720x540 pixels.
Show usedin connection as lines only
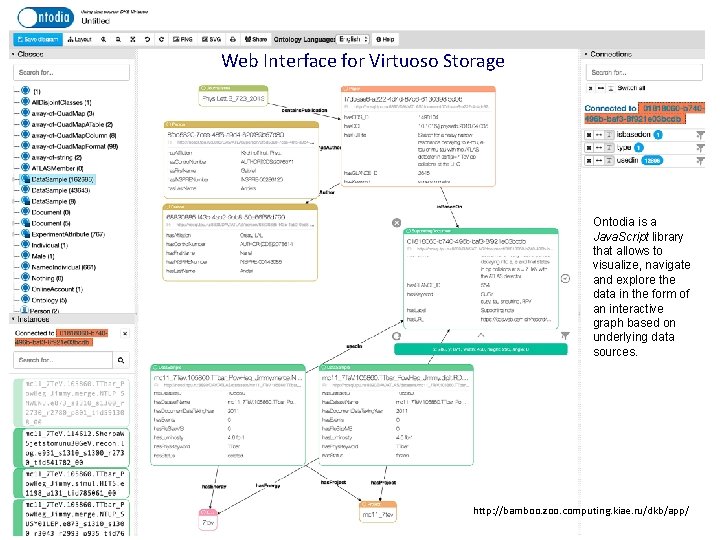pyautogui.click(x=599, y=160)
